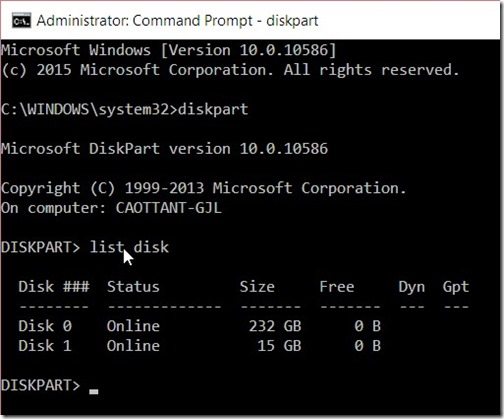
Task: Click the Command Prompt icon in title bar
Action: pos(22,21)
